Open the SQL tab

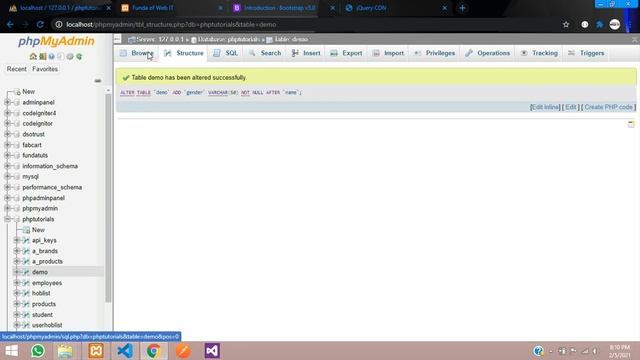point(225,53)
